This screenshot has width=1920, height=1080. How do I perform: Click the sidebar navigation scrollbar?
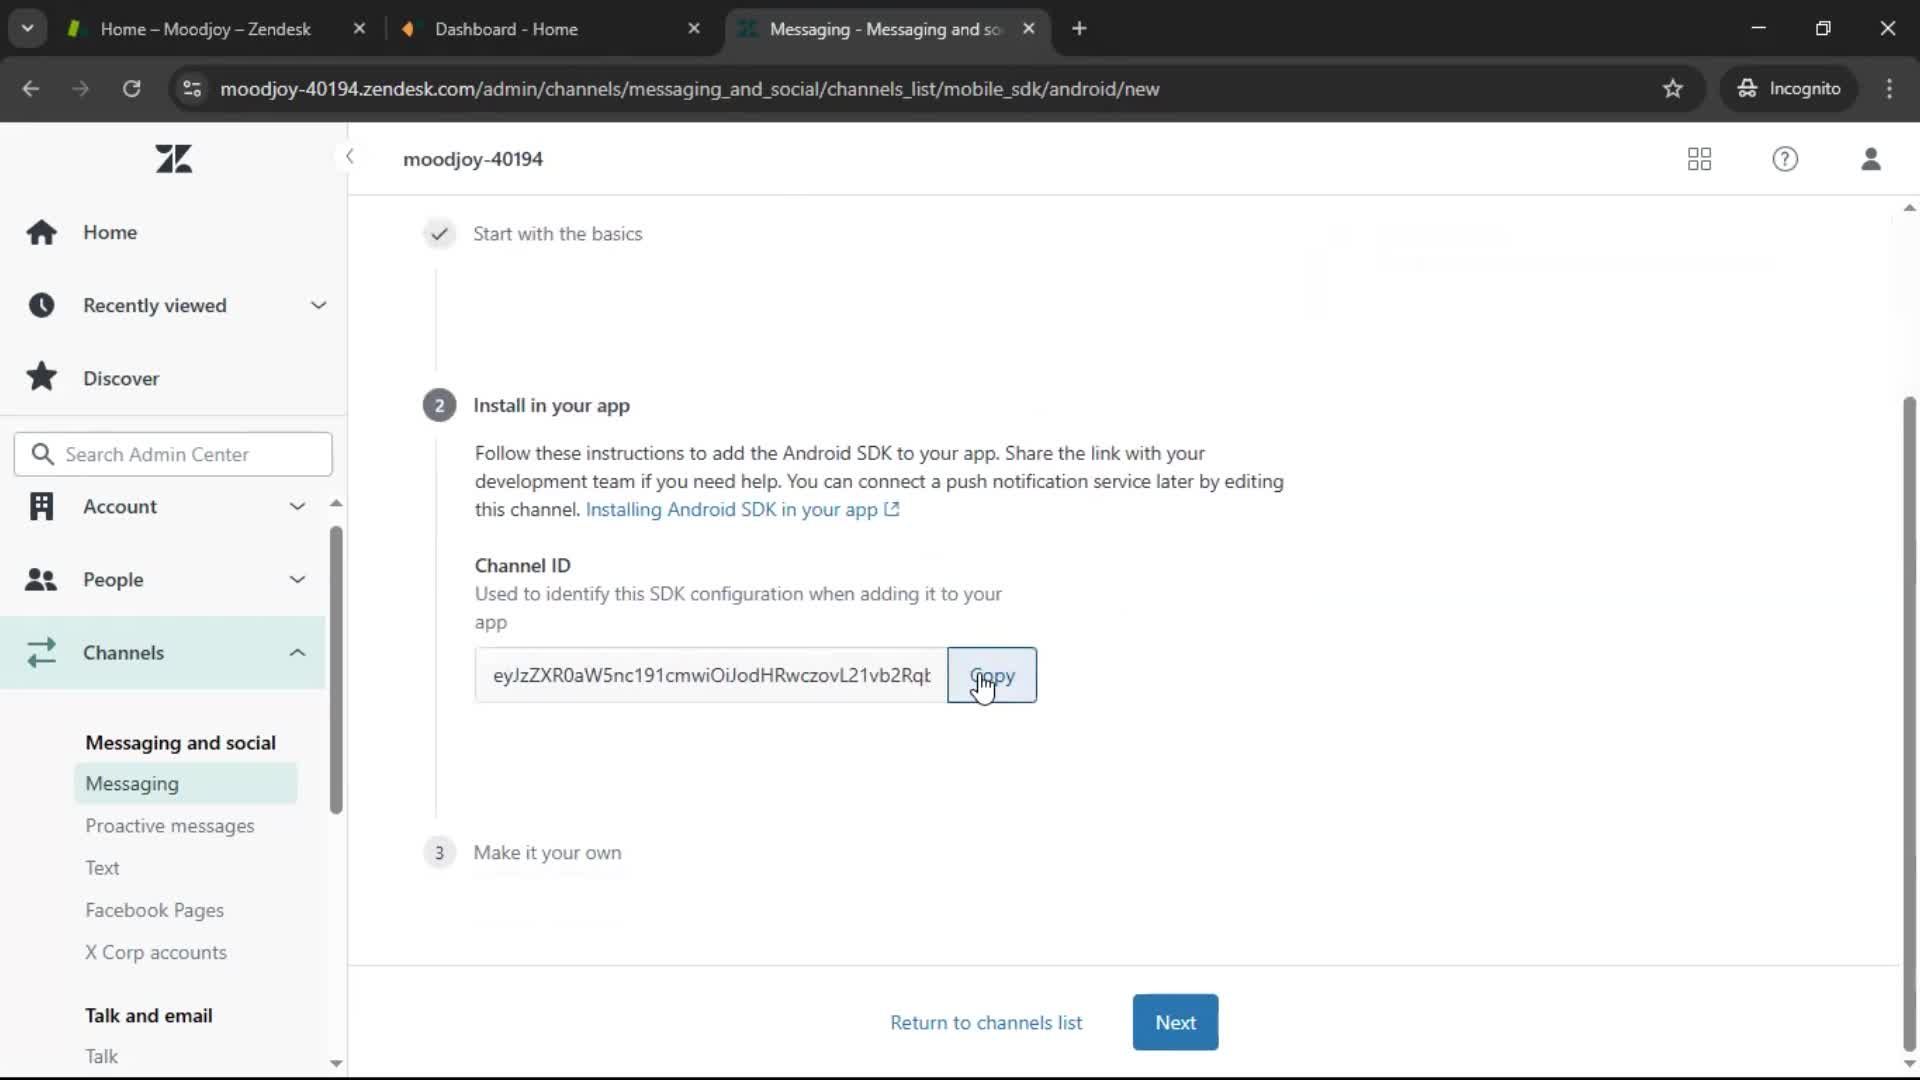point(336,669)
